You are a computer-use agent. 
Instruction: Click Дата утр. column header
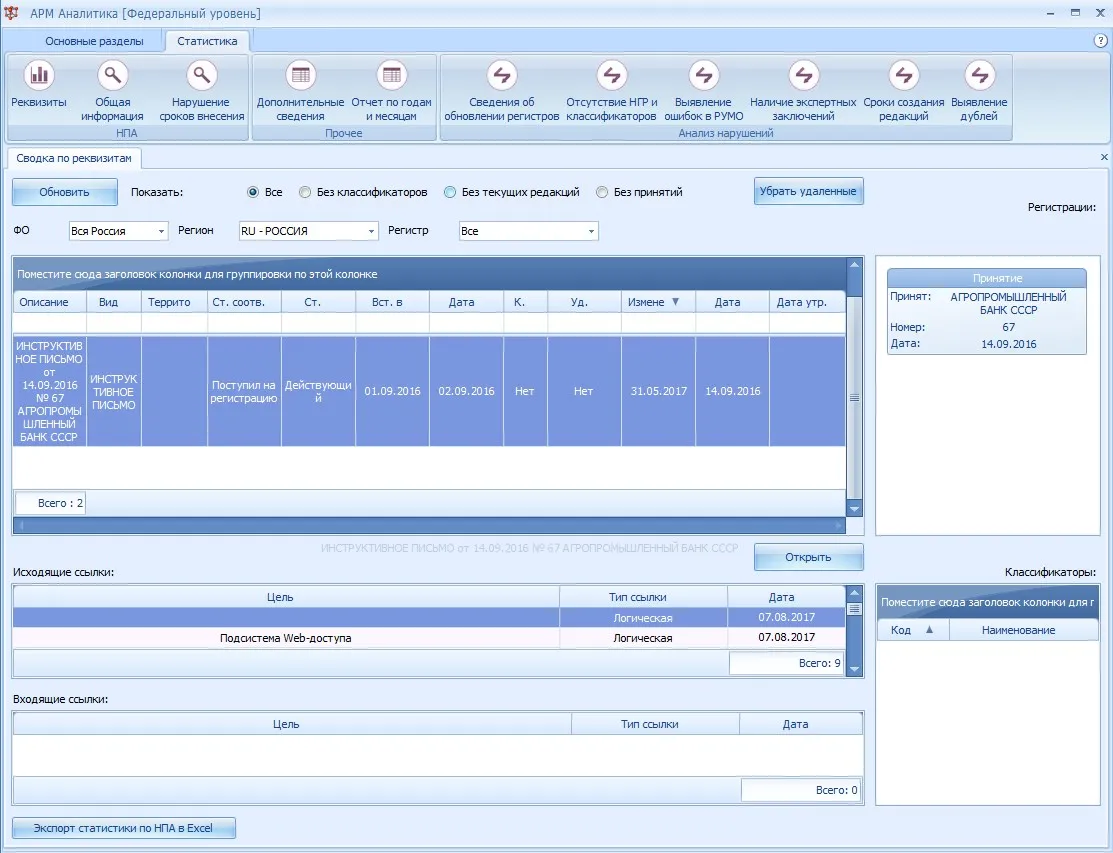pos(807,302)
